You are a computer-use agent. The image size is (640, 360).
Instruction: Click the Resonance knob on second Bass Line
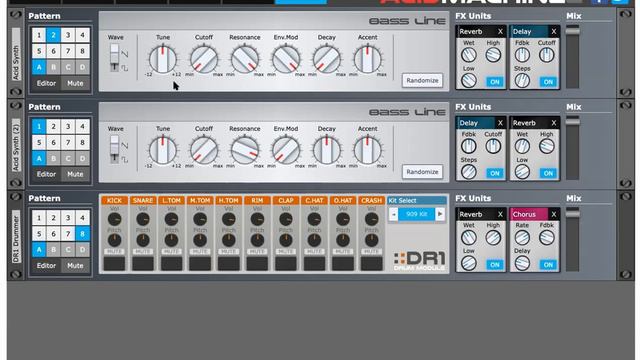[x=244, y=151]
